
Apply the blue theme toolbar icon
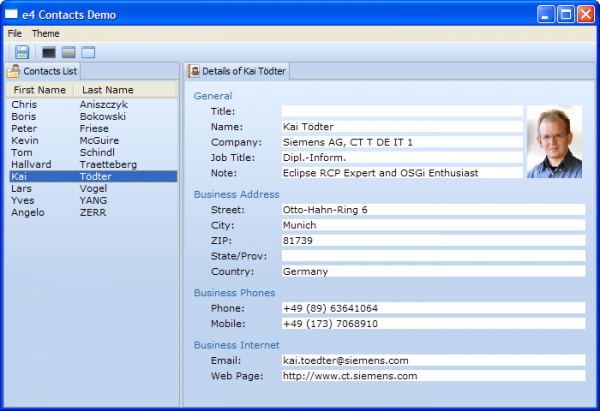88,52
